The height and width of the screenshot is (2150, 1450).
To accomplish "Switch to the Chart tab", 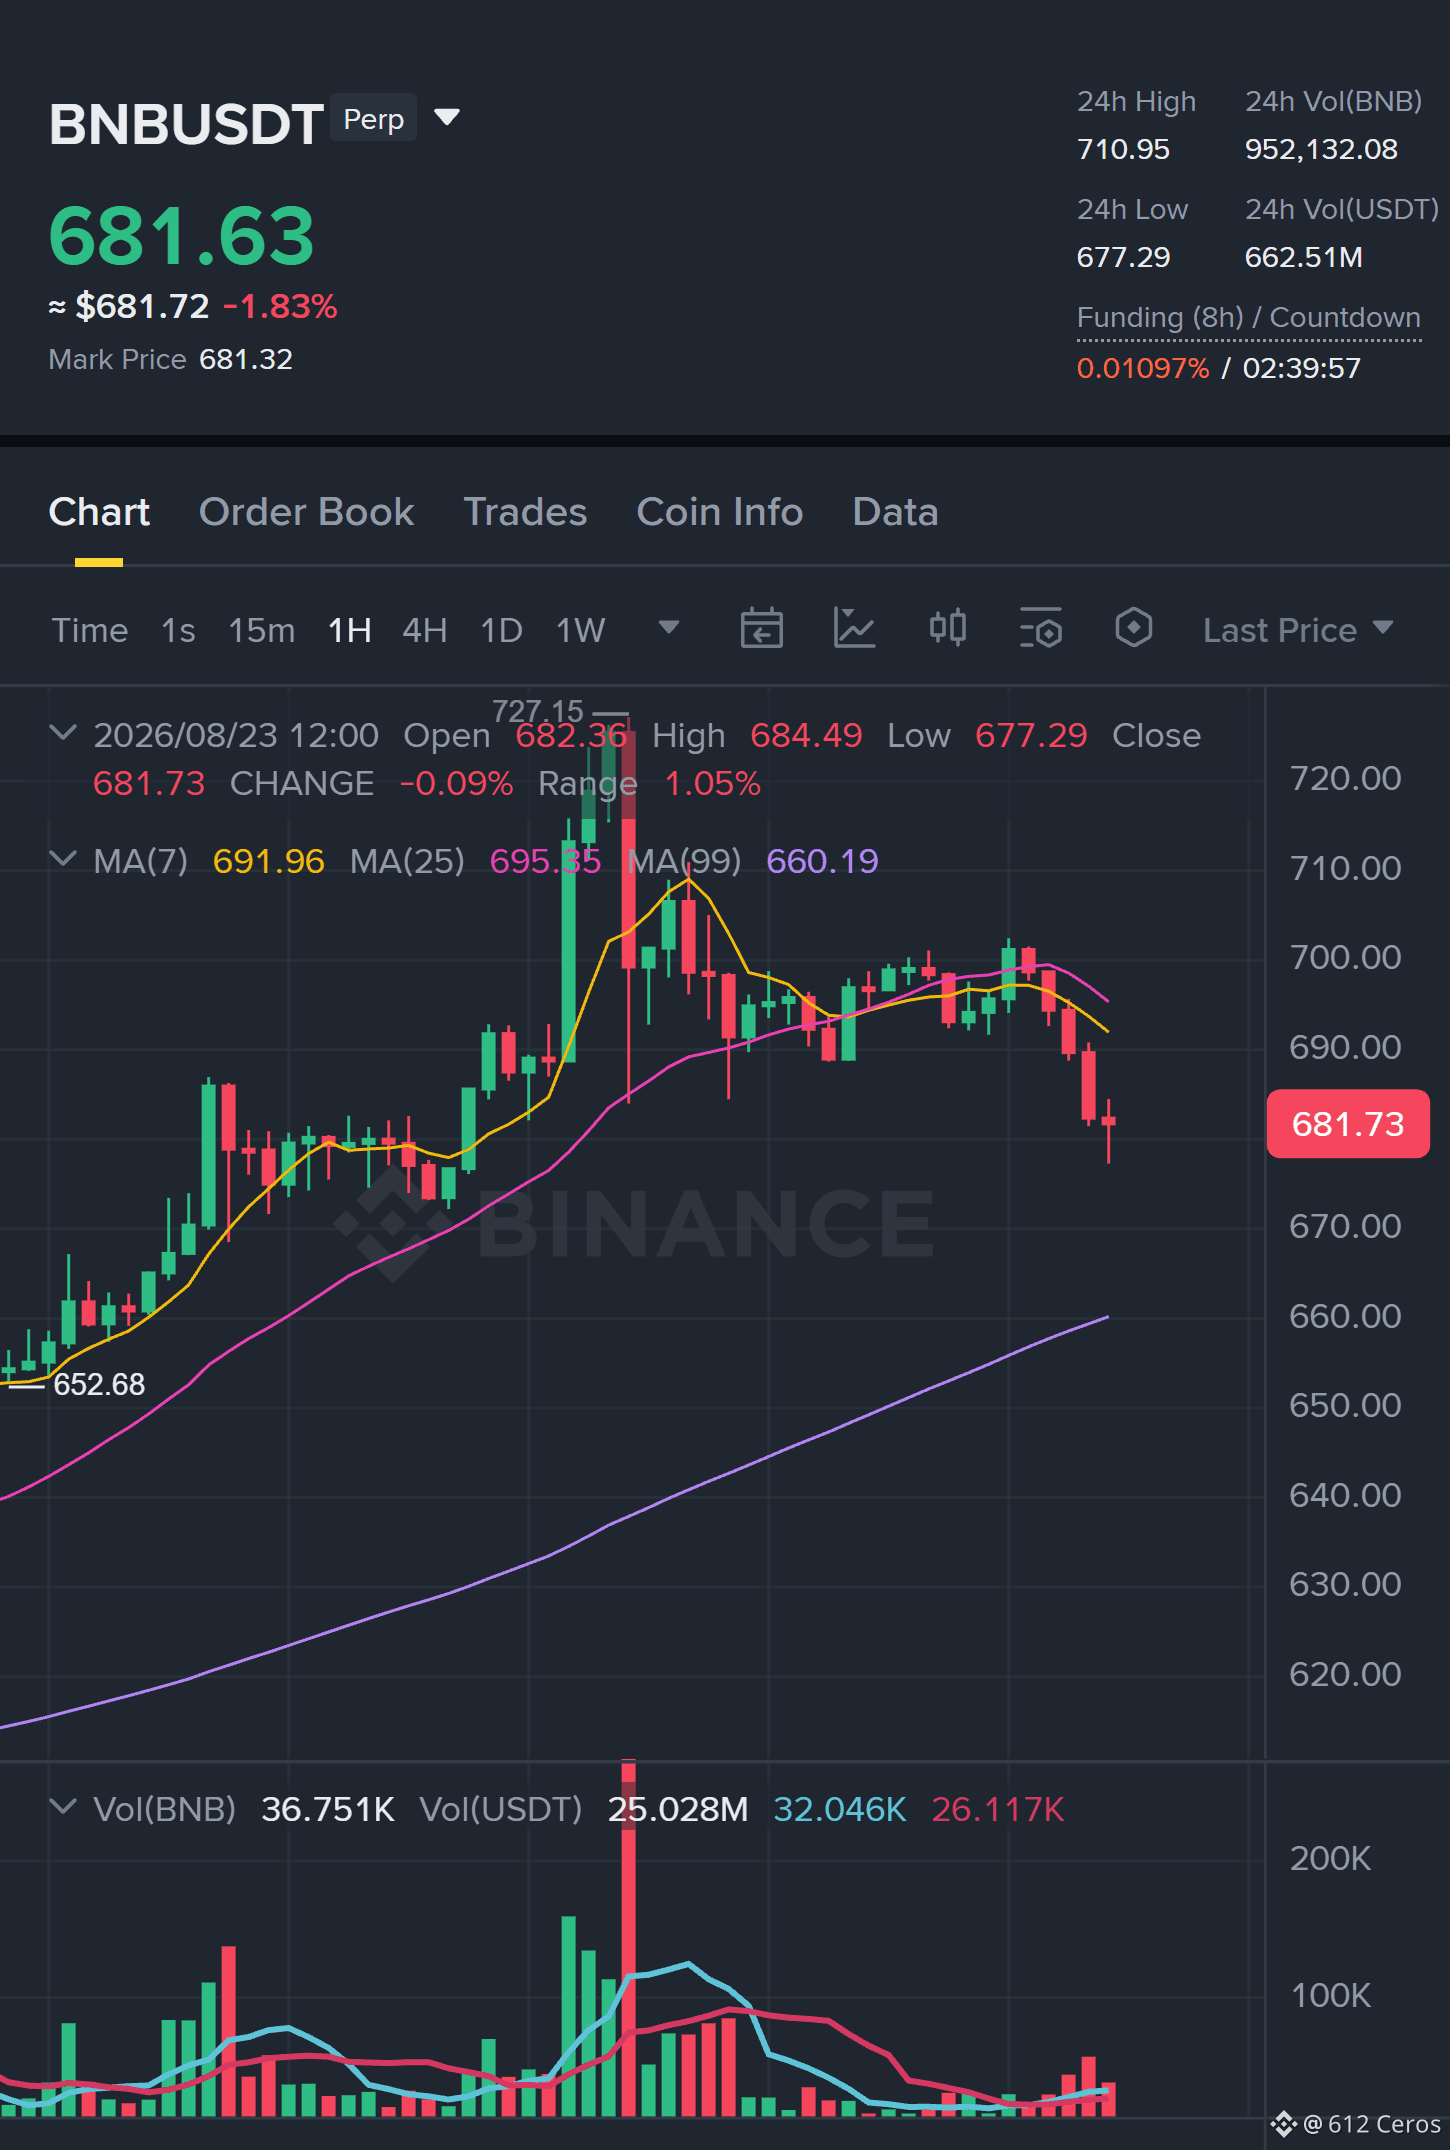I will tap(99, 512).
